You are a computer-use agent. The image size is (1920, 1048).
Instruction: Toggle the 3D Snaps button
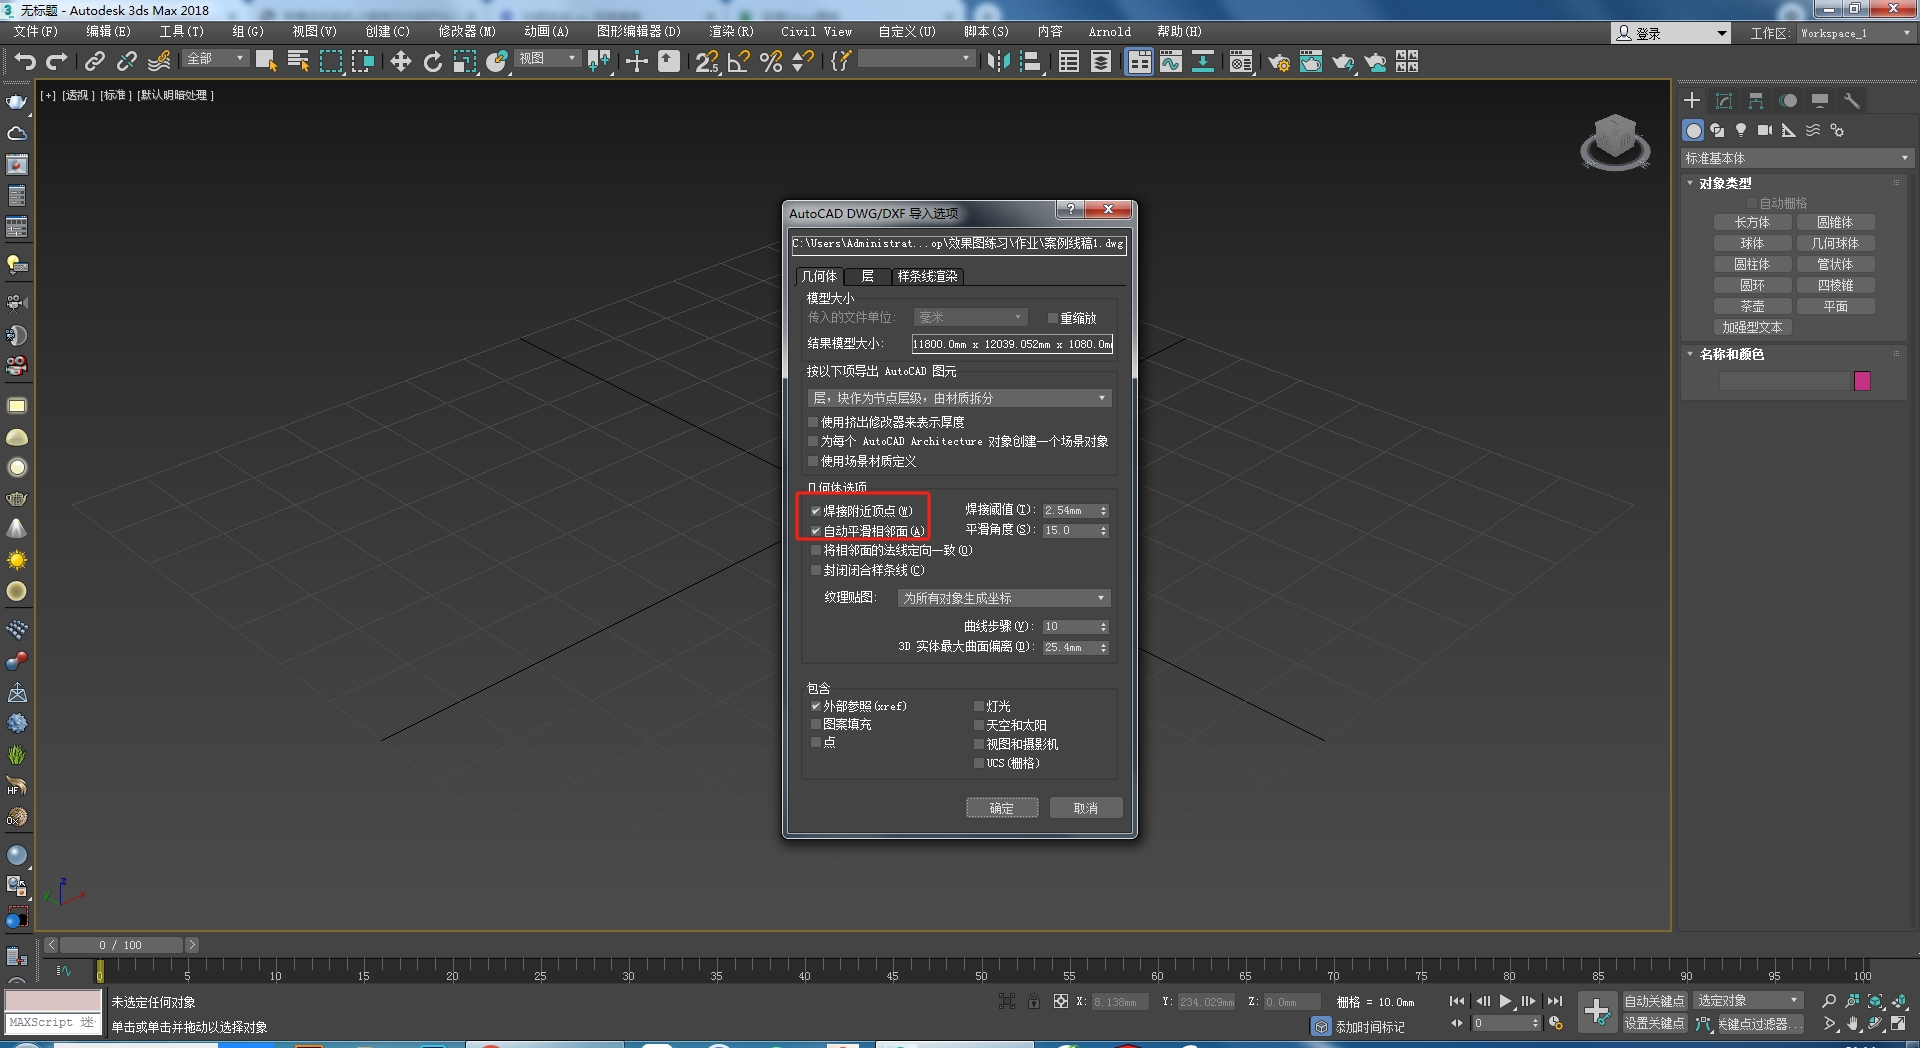coord(707,62)
